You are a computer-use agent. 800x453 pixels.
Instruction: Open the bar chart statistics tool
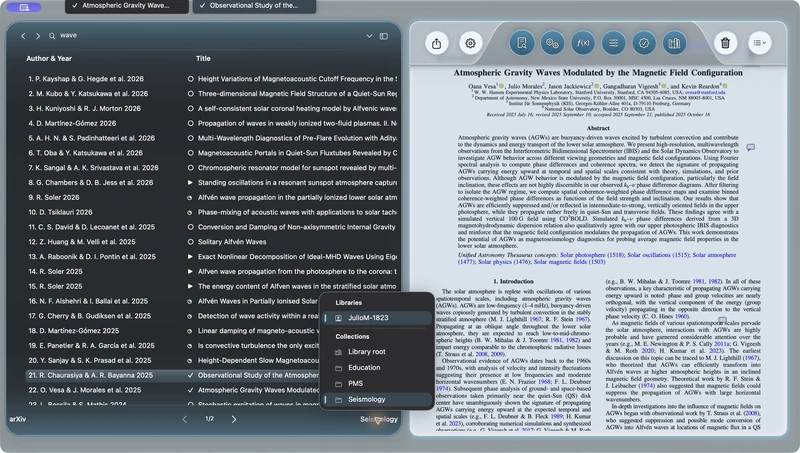point(674,43)
